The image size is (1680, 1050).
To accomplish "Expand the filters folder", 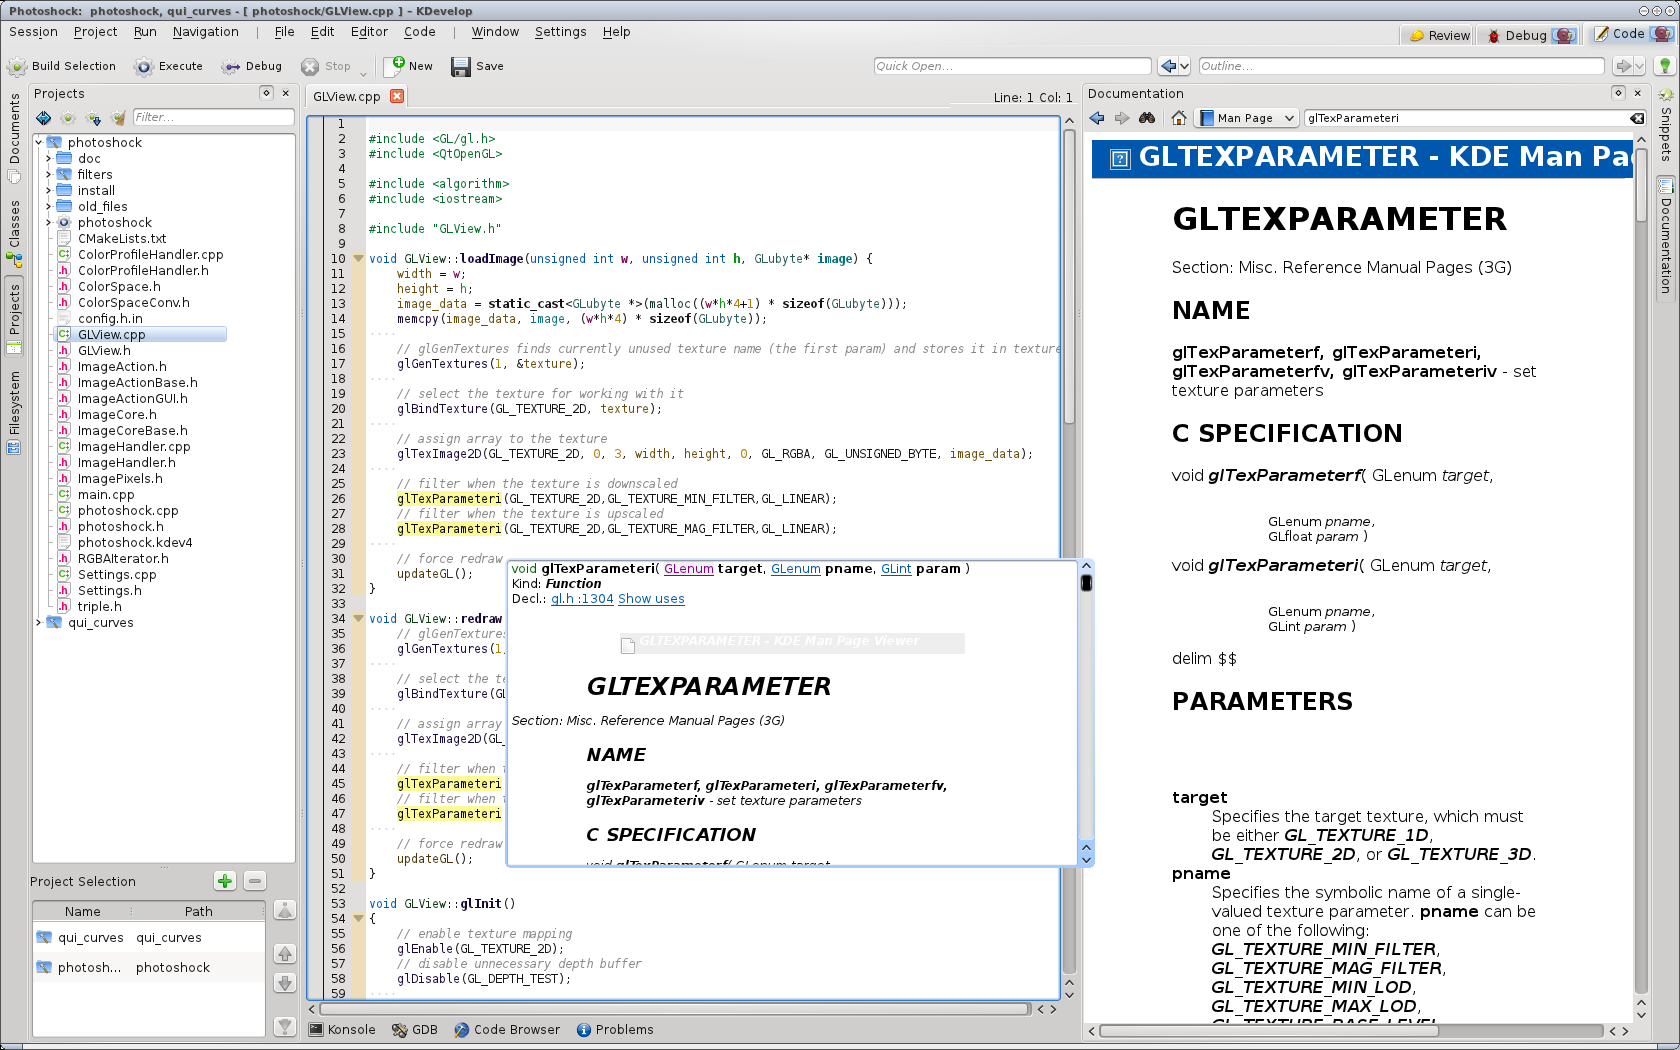I will (x=48, y=174).
